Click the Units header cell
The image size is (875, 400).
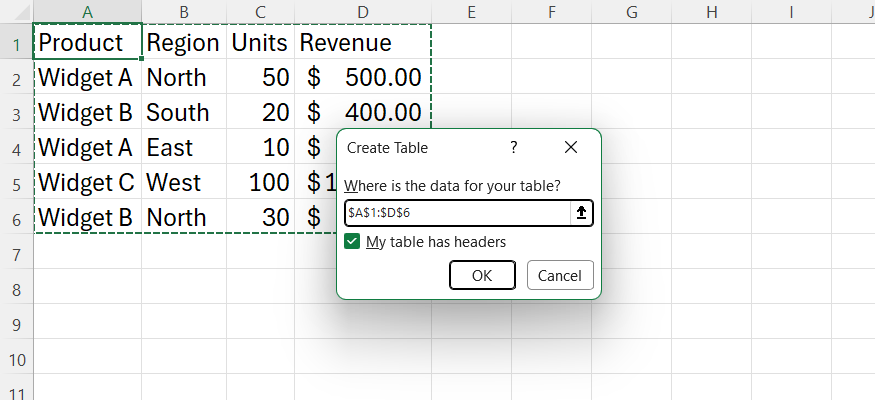261,42
